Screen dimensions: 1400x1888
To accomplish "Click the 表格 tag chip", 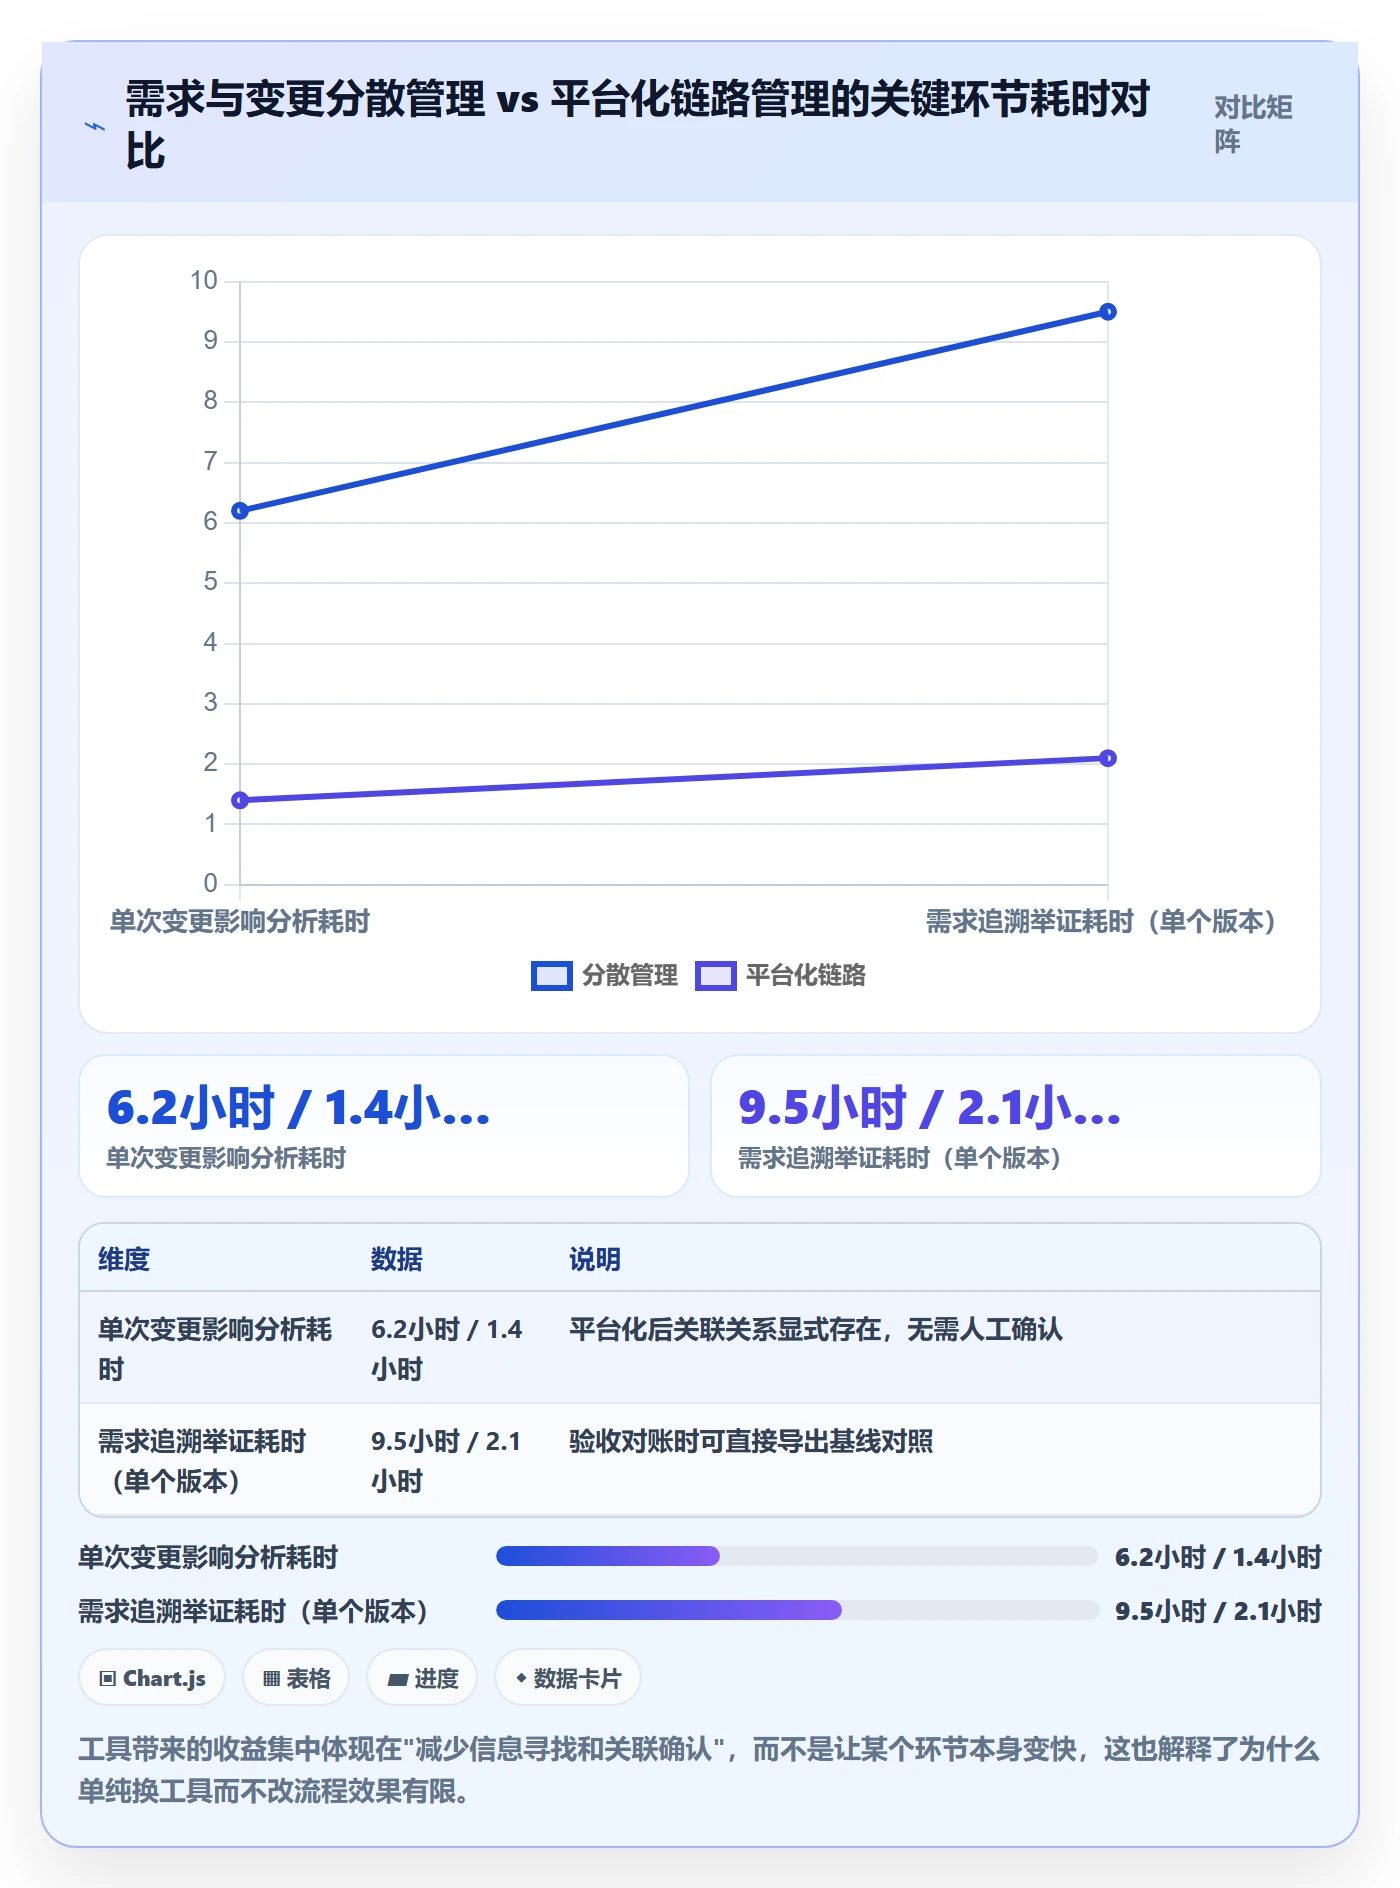I will [x=296, y=1678].
